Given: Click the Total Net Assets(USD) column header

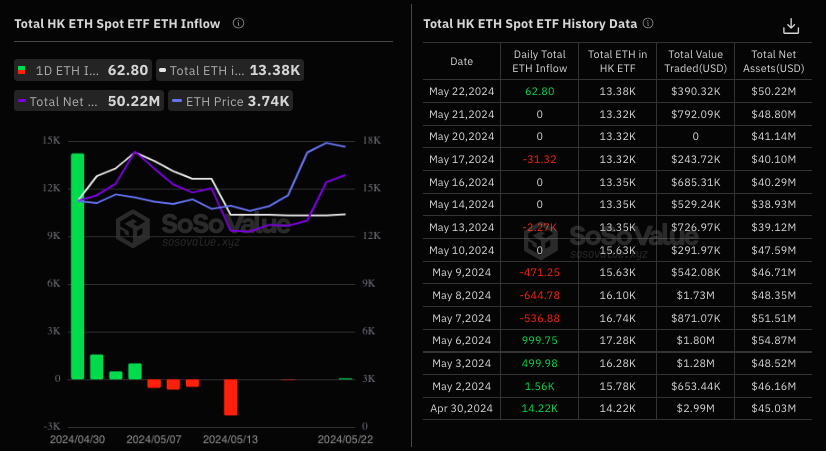Looking at the screenshot, I should point(777,61).
